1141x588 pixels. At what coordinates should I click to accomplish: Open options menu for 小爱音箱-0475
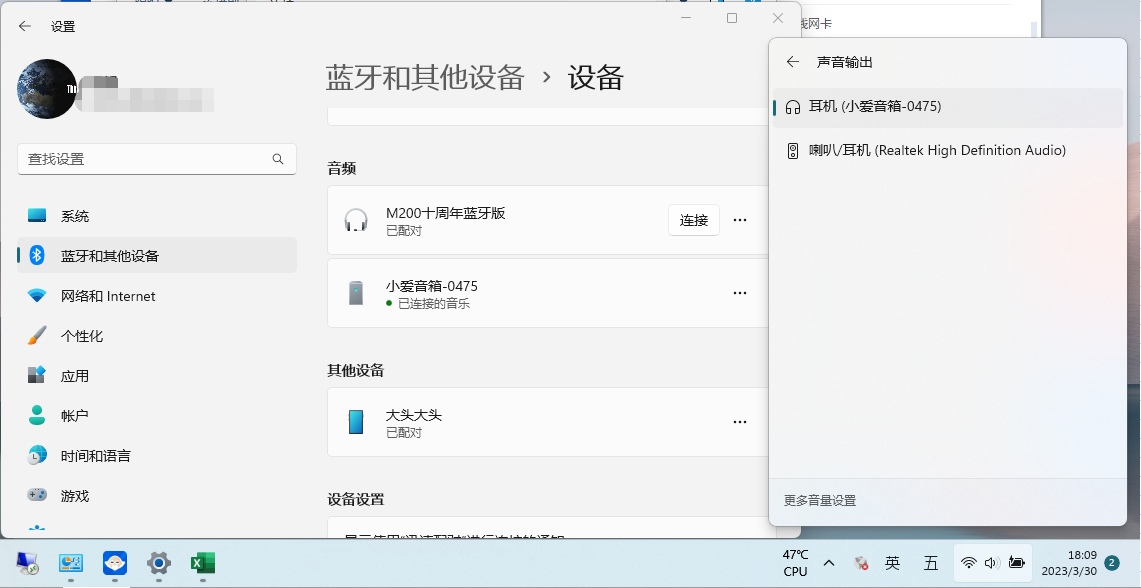click(x=740, y=292)
